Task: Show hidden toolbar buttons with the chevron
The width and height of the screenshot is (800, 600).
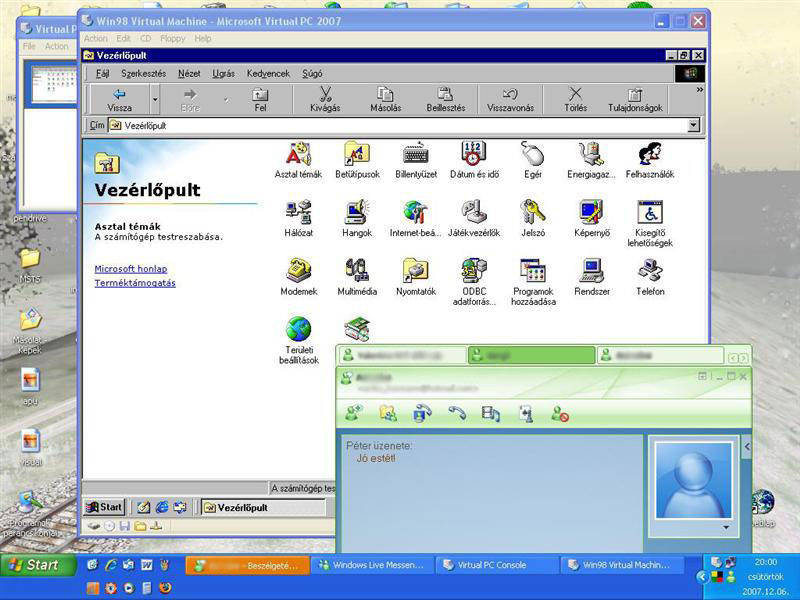Action: [699, 90]
